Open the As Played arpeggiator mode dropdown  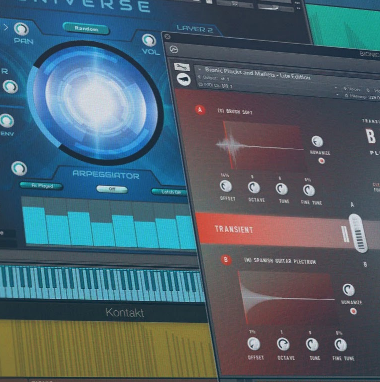point(41,186)
